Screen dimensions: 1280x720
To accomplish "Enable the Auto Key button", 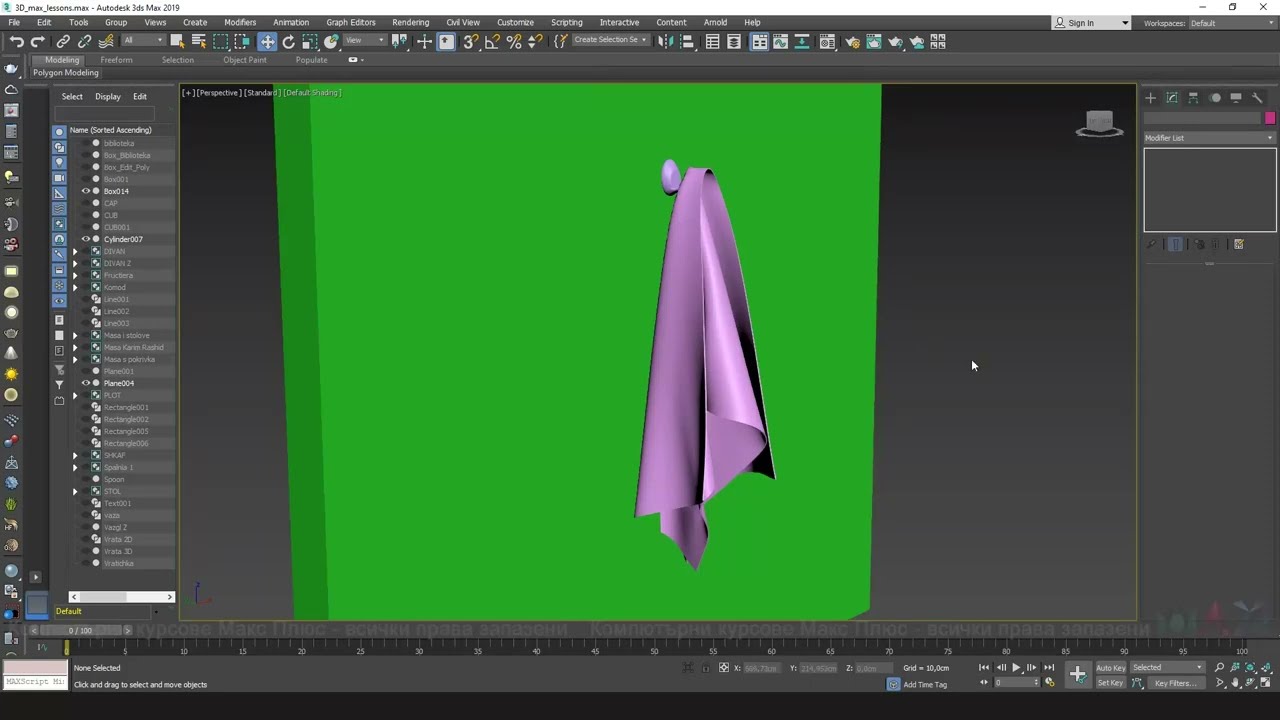I will click(1110, 667).
